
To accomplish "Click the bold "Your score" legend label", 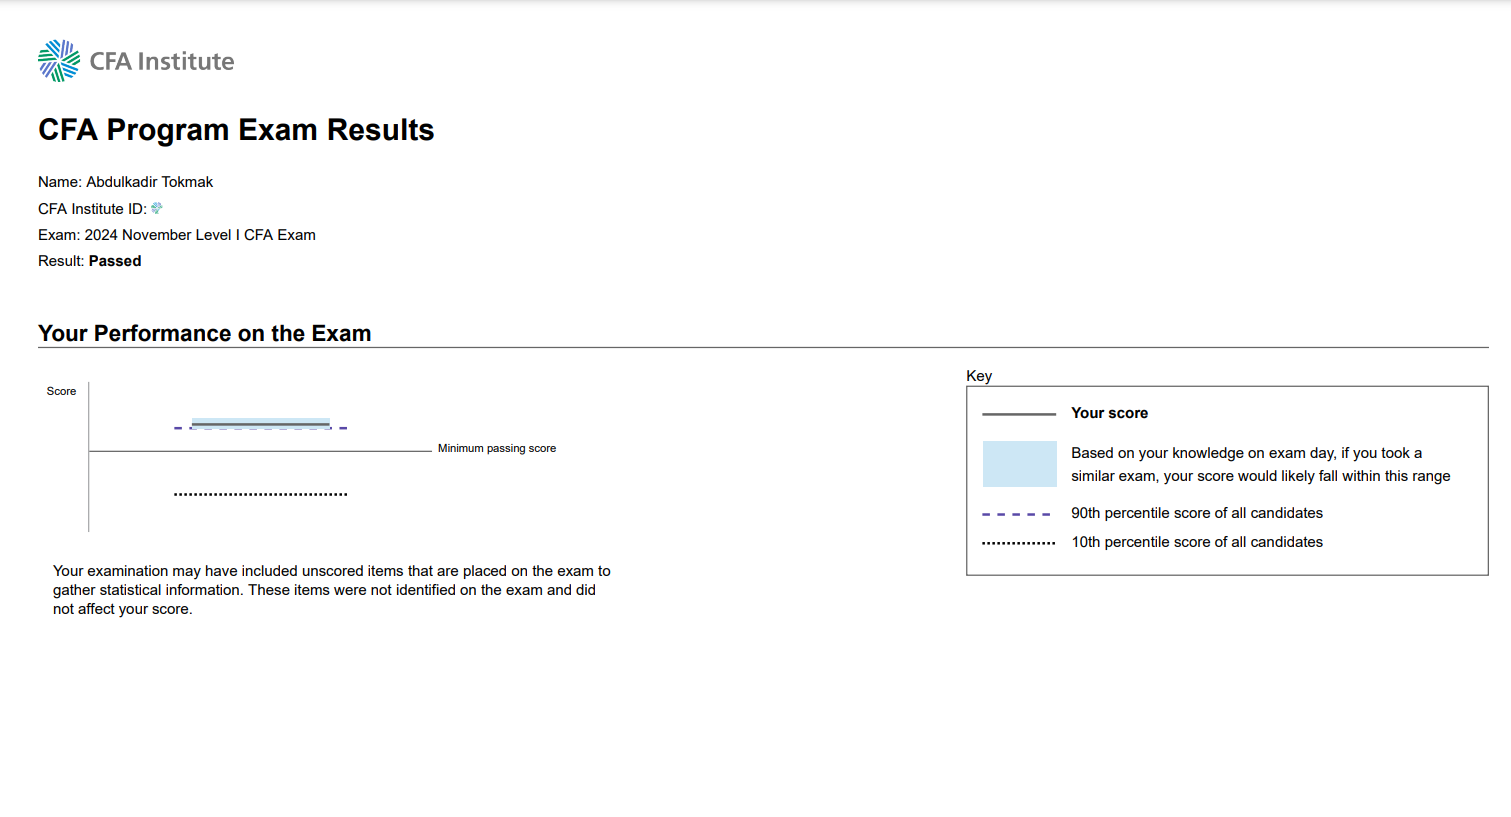I will coord(1110,413).
